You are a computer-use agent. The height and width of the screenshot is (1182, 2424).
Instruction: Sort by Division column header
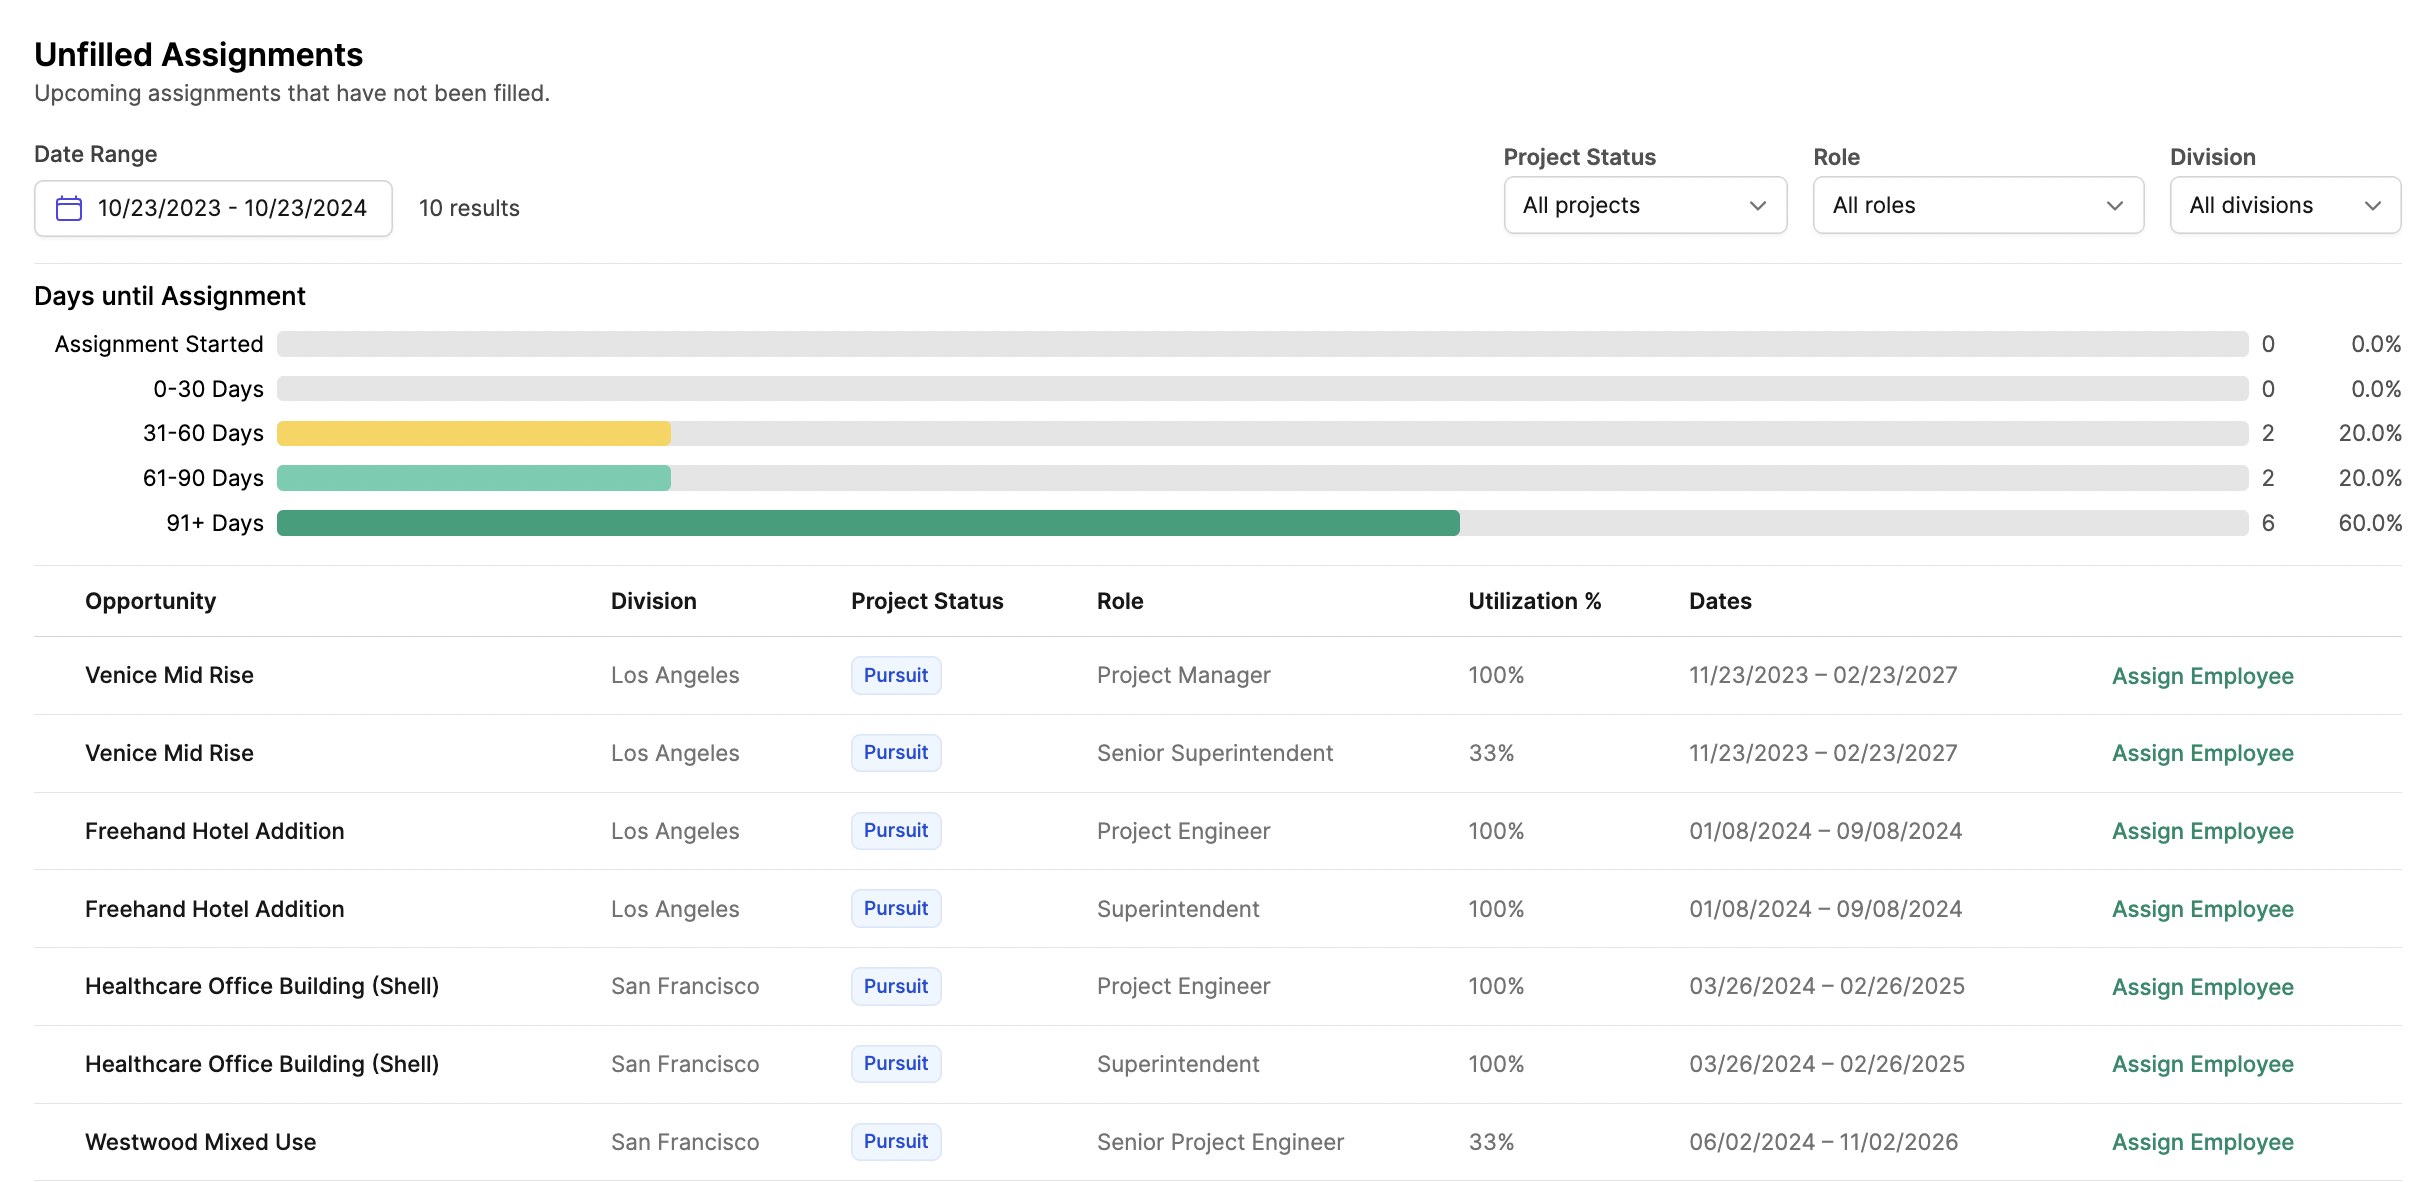coord(654,601)
